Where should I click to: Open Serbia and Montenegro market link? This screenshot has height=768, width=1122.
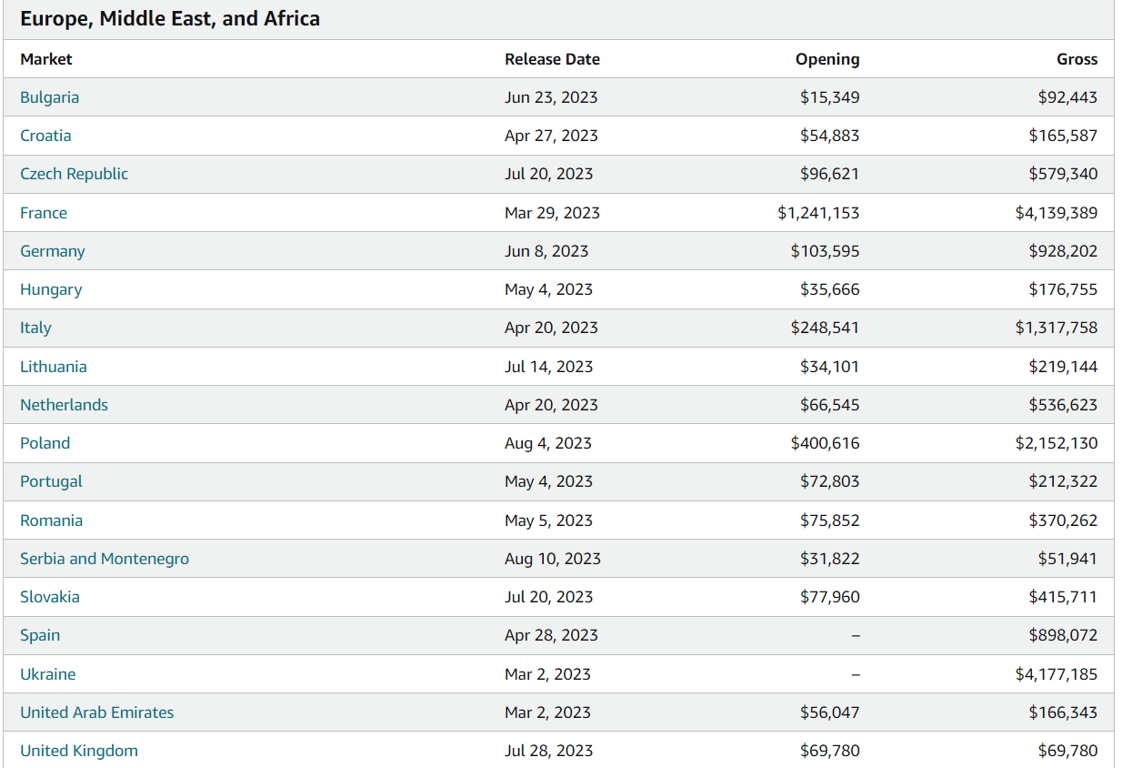104,558
